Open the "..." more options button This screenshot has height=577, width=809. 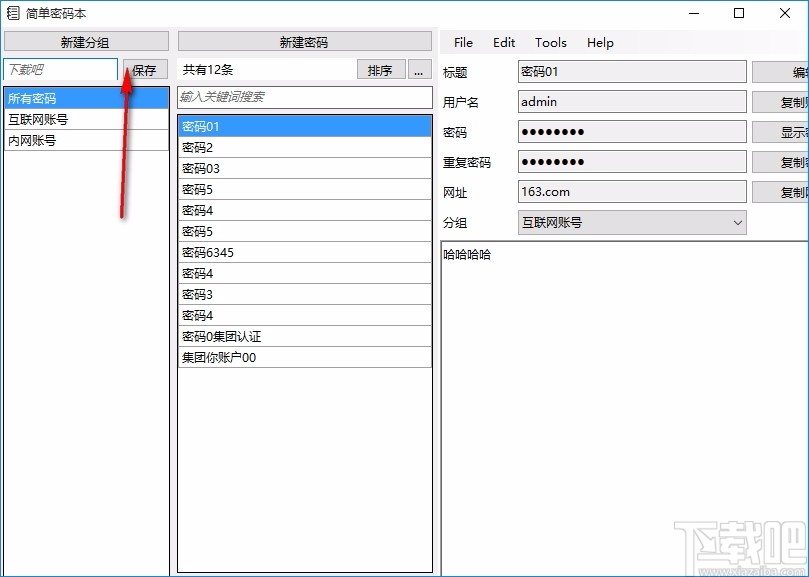[419, 69]
